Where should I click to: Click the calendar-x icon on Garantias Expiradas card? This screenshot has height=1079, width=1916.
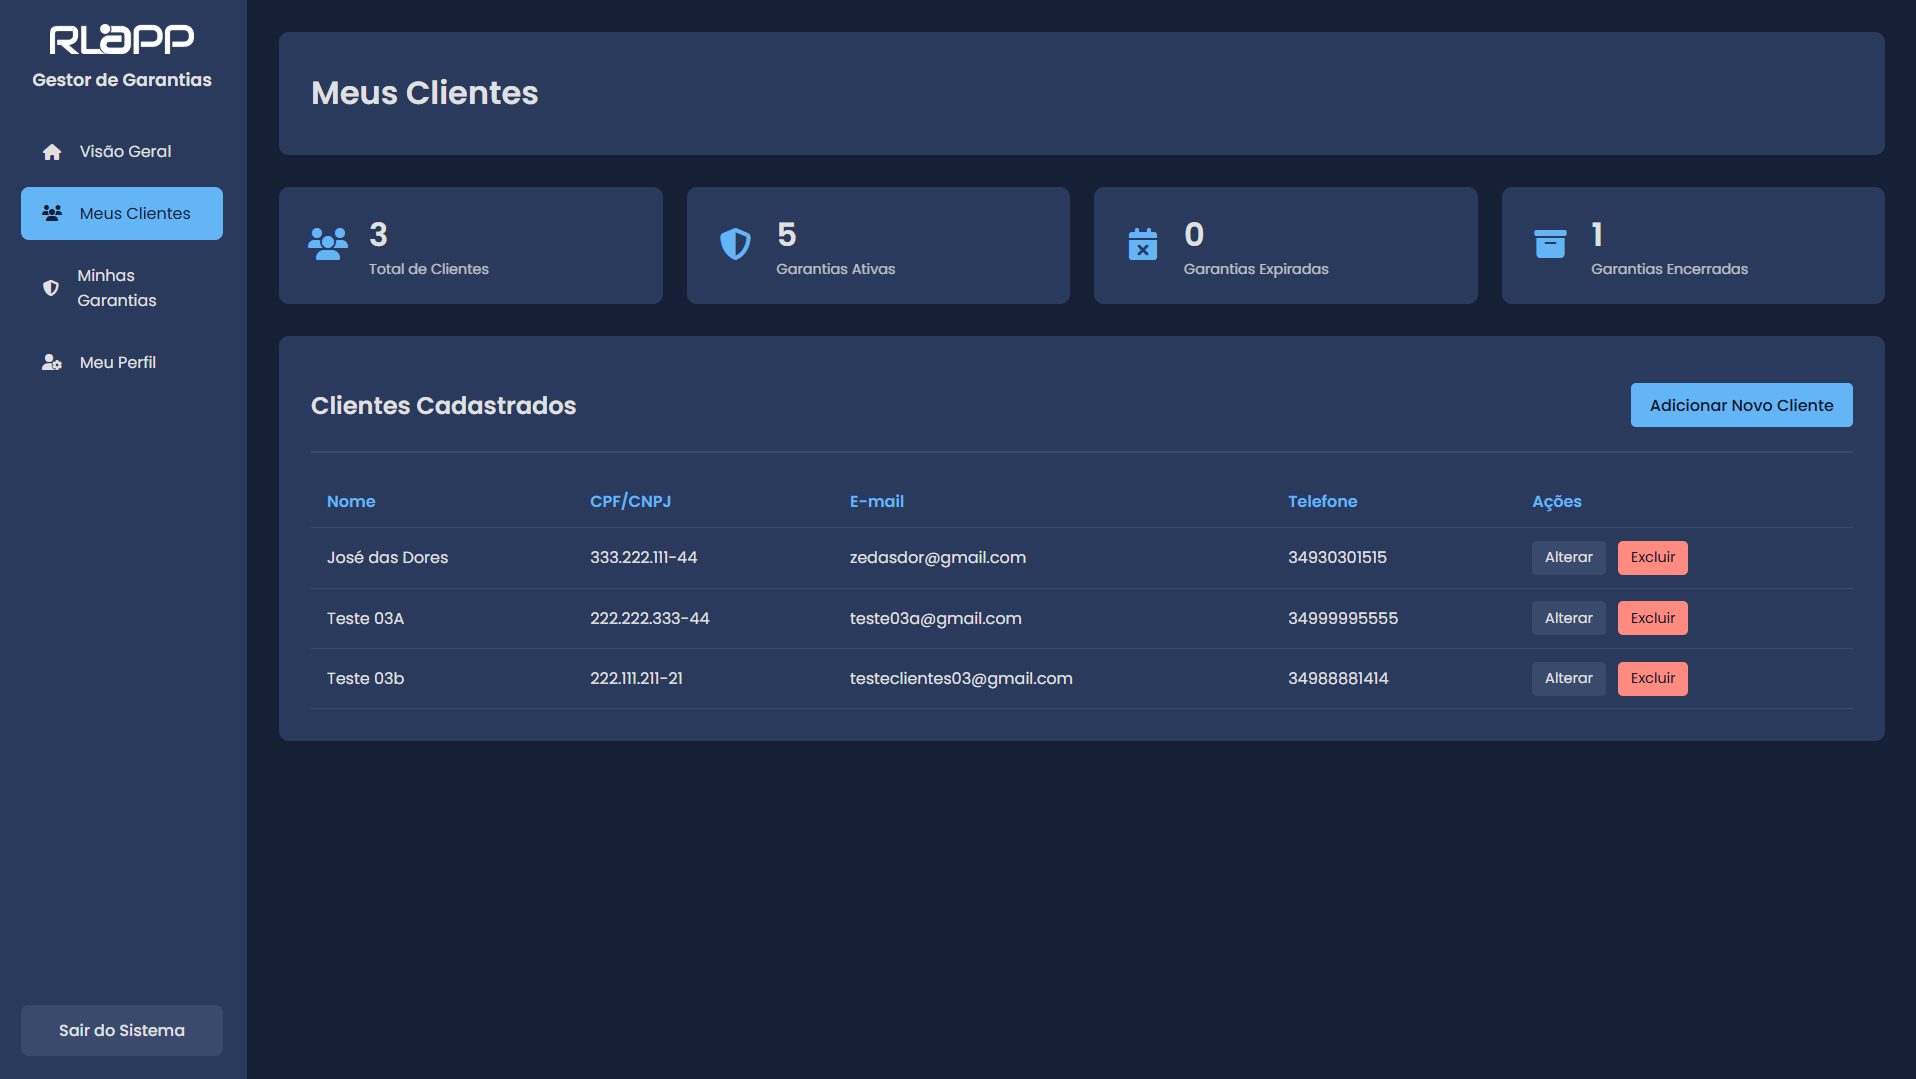tap(1143, 244)
